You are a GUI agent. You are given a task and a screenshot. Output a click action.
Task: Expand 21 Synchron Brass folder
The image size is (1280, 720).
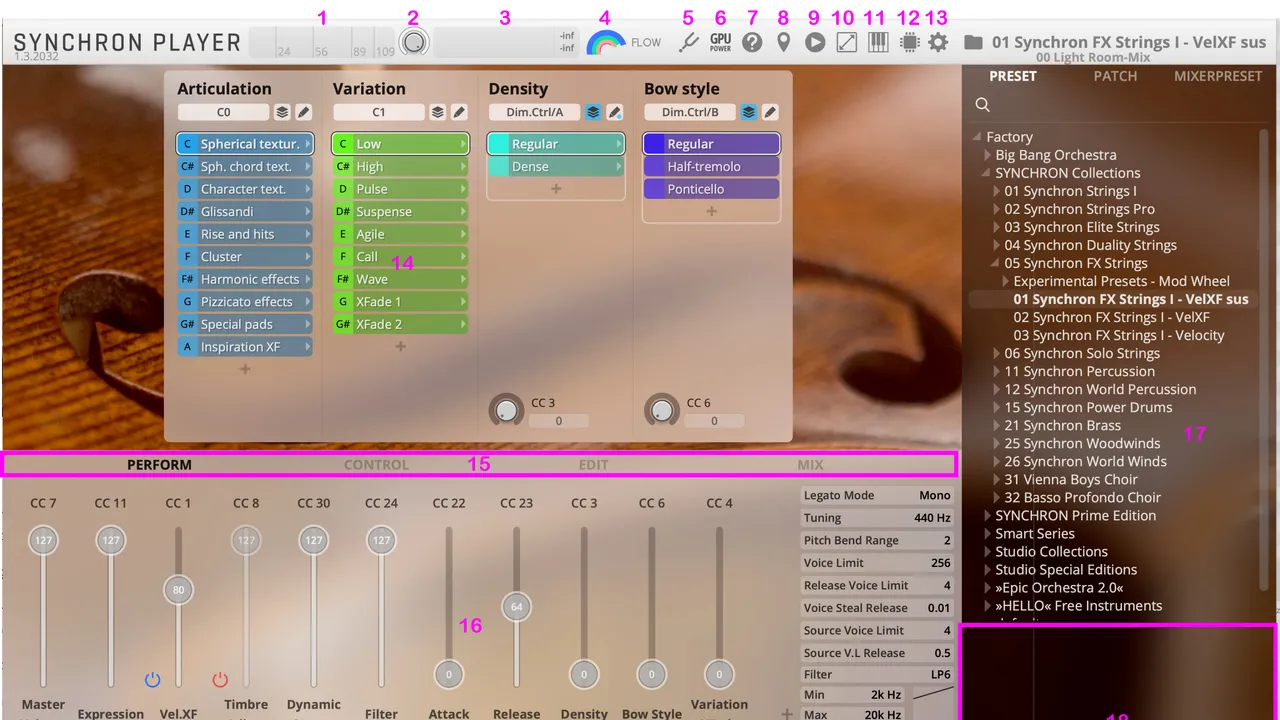point(997,425)
